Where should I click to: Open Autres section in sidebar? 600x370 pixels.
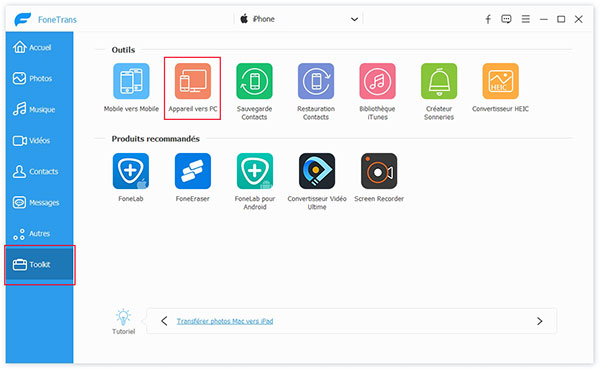click(39, 233)
